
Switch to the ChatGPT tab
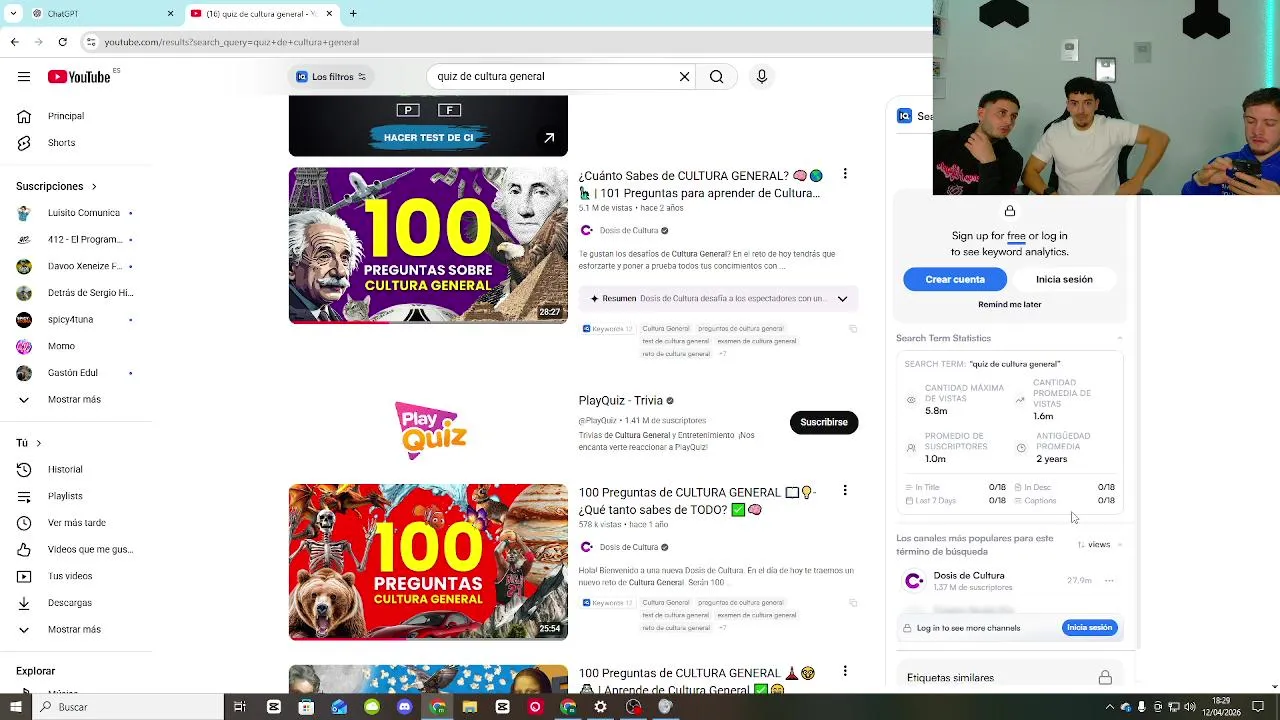pos(100,14)
